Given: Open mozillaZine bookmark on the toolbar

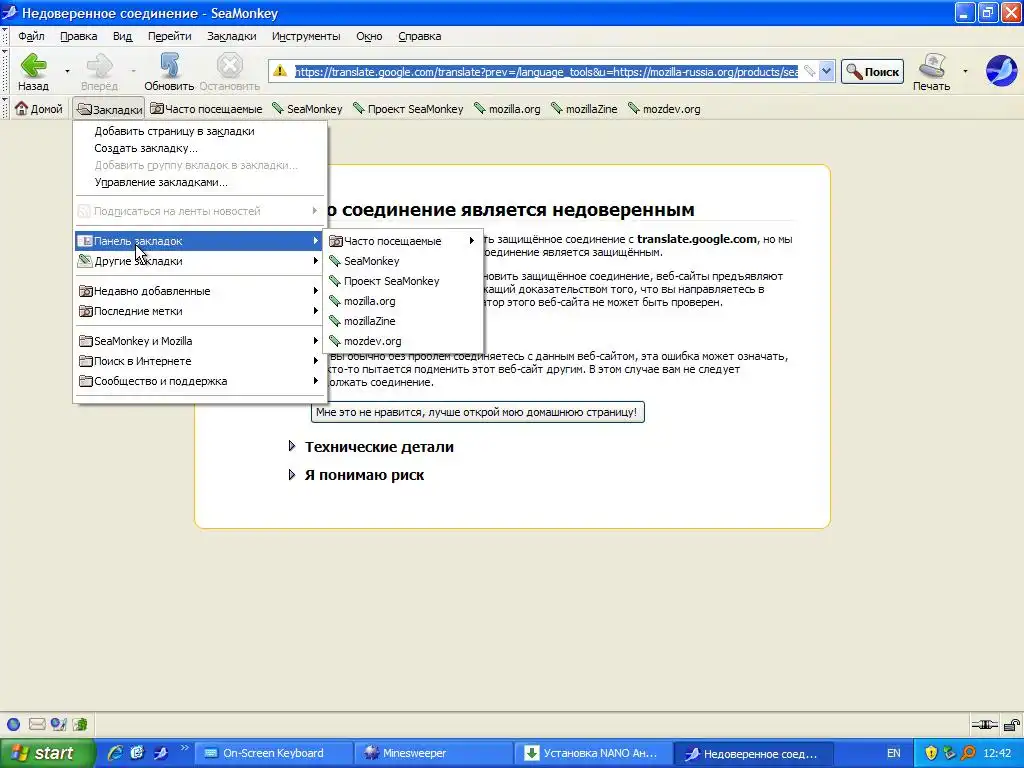Looking at the screenshot, I should tap(584, 108).
